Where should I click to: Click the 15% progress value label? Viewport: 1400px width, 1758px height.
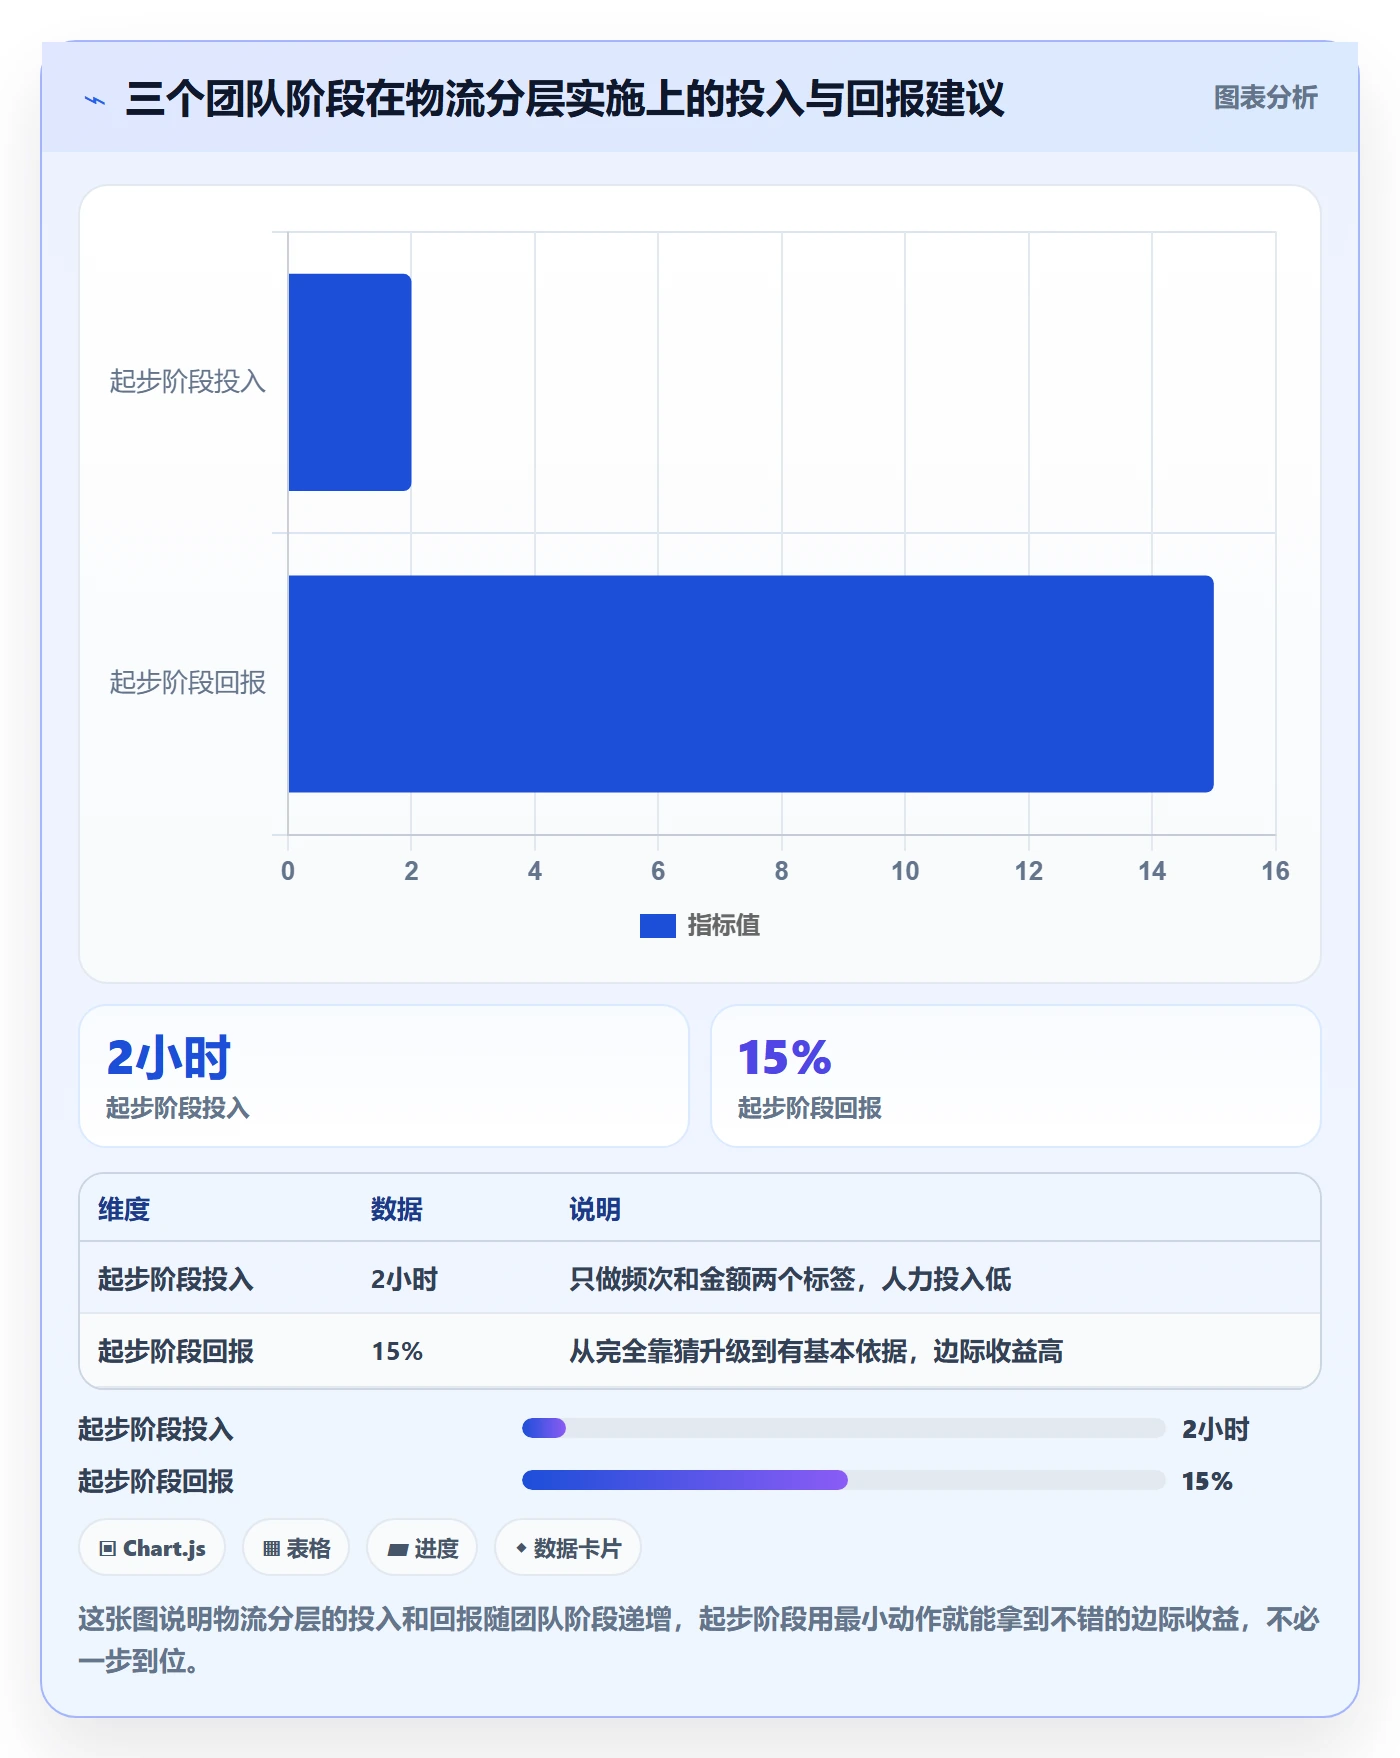point(1207,1481)
